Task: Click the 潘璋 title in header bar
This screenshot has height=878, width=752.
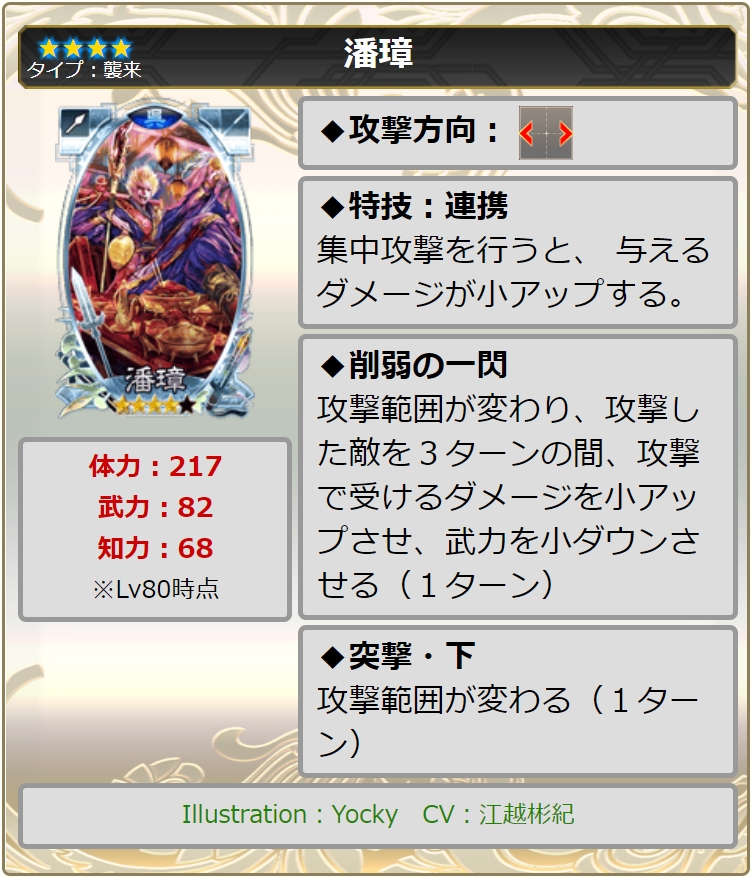Action: click(x=378, y=54)
